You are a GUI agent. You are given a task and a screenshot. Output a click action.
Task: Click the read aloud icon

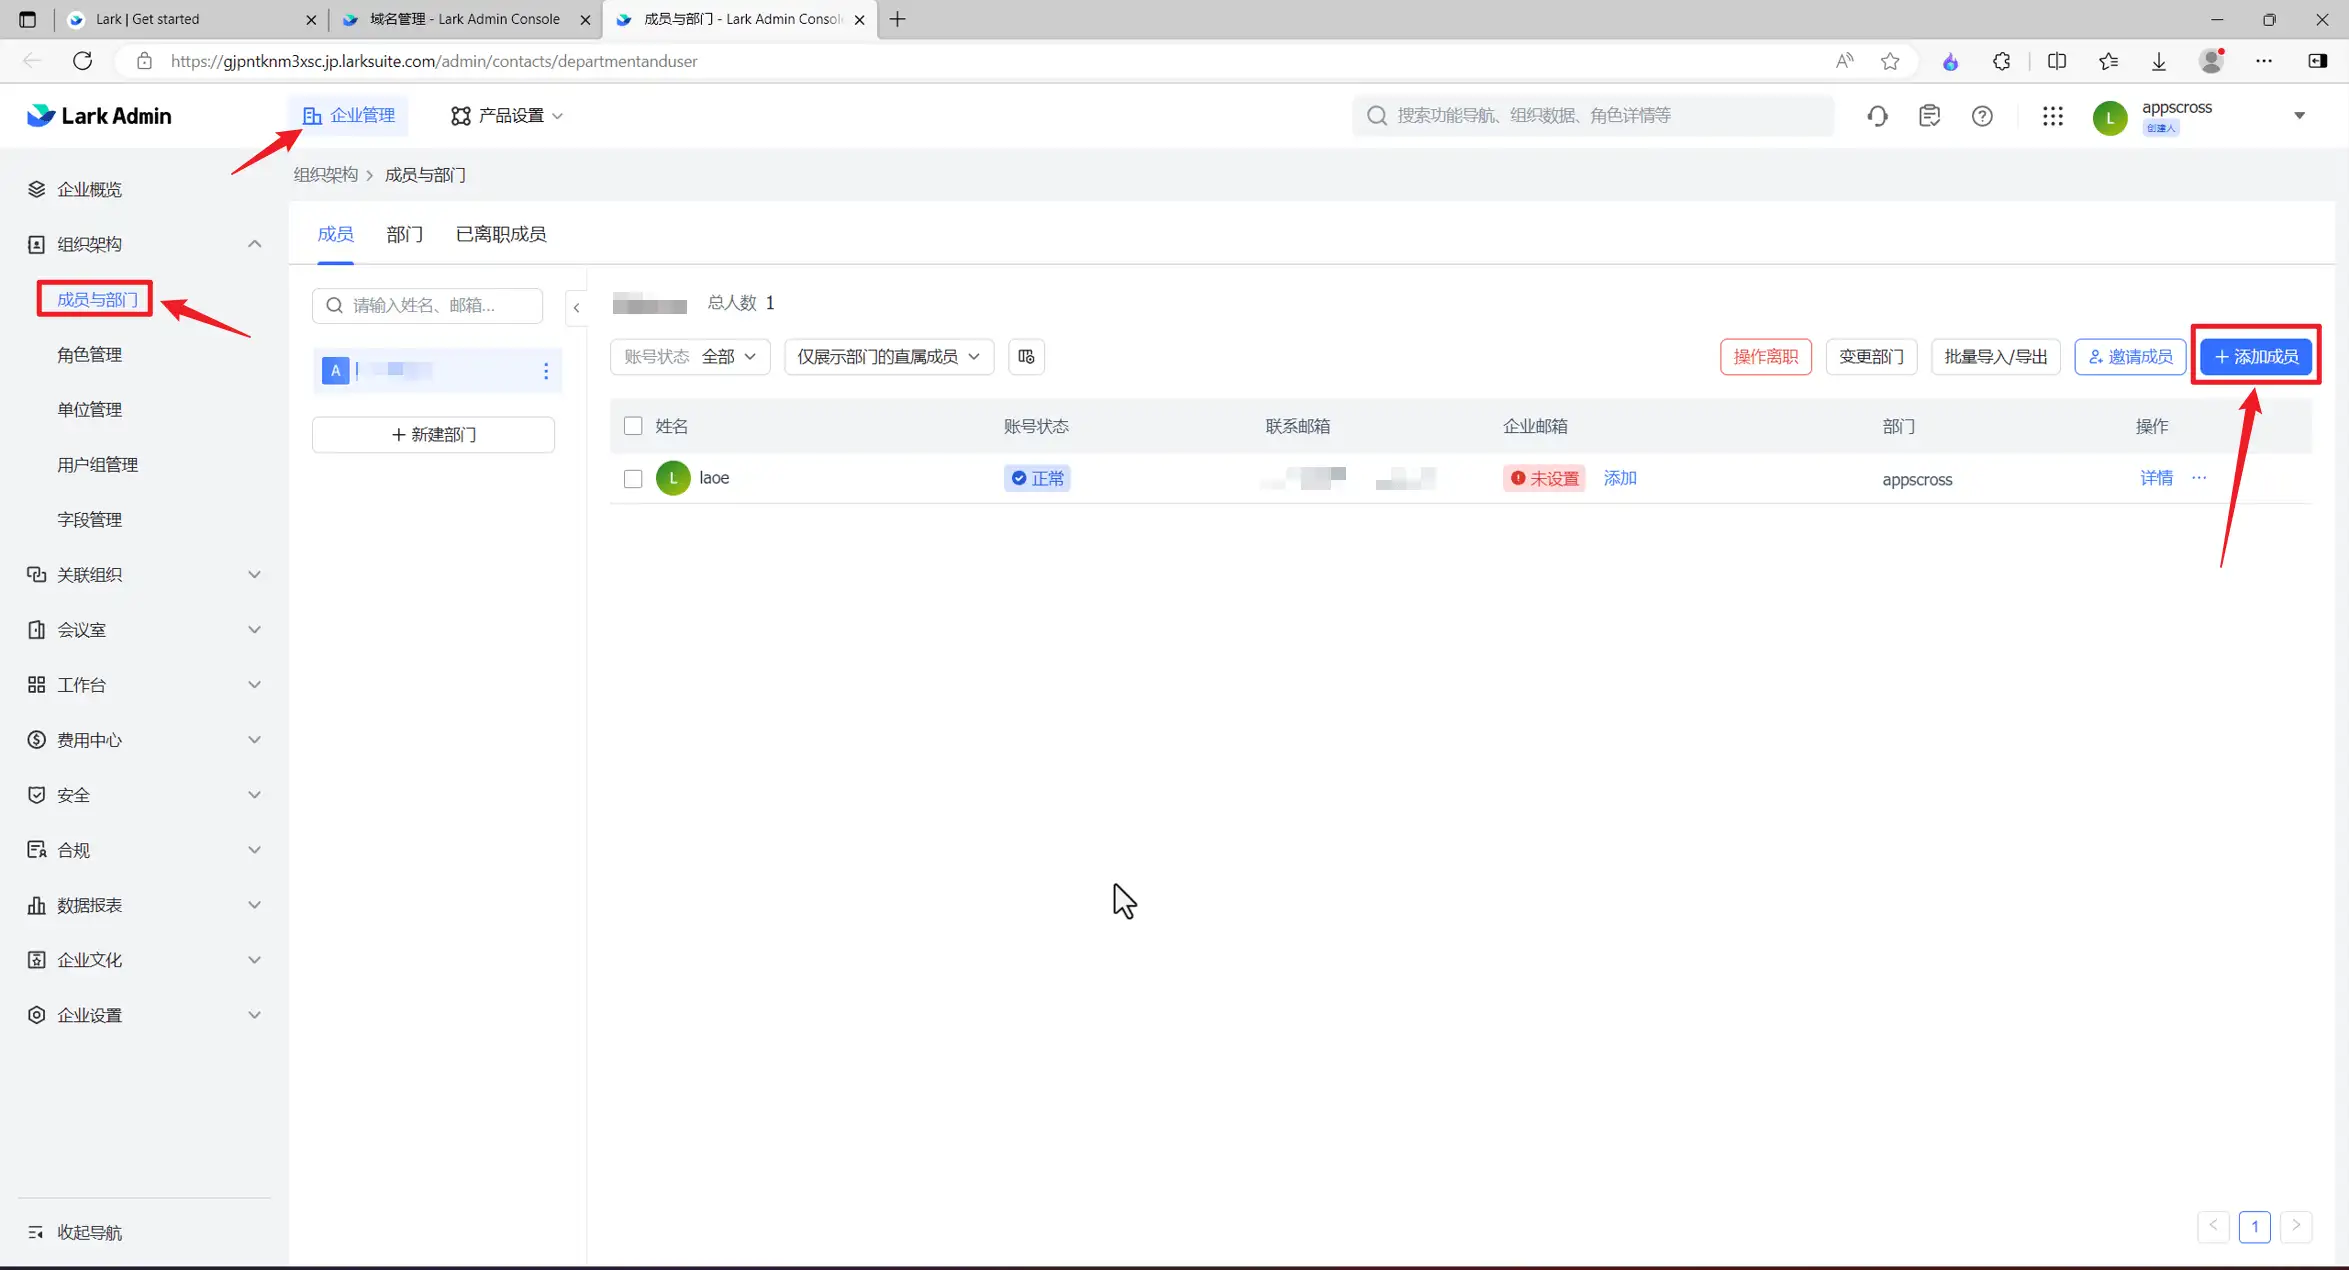[x=1845, y=61]
